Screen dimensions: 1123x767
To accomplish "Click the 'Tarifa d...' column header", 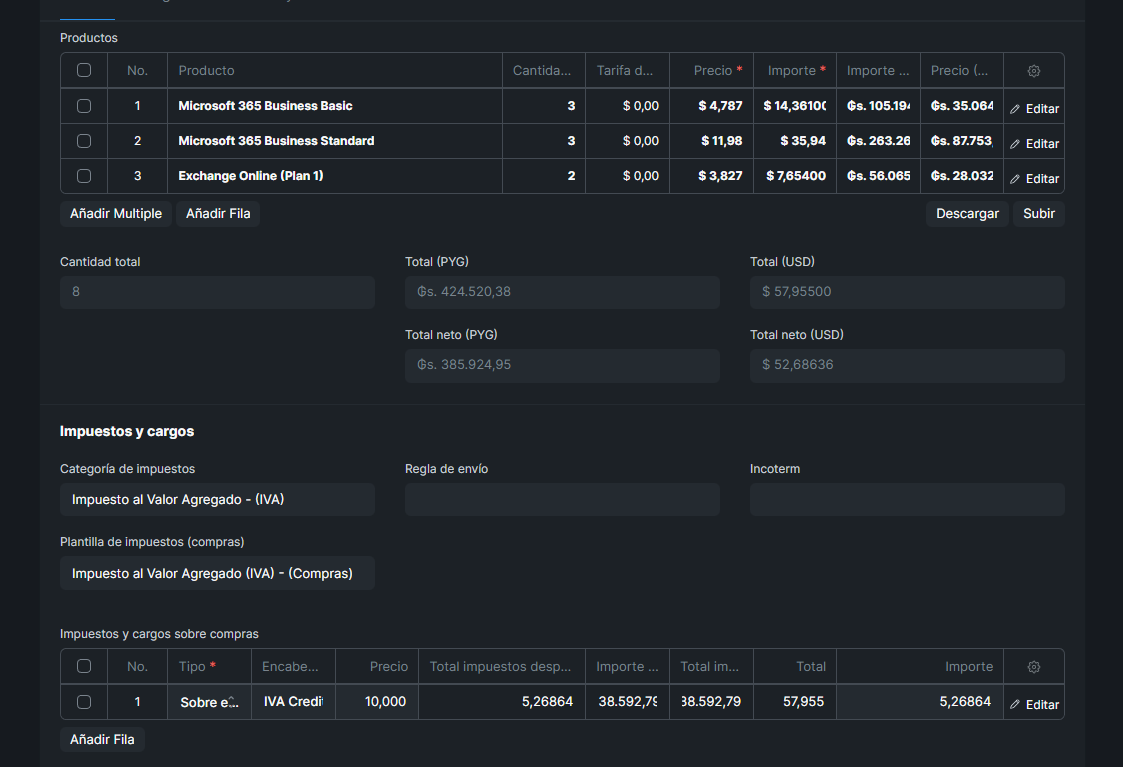I will click(x=627, y=70).
